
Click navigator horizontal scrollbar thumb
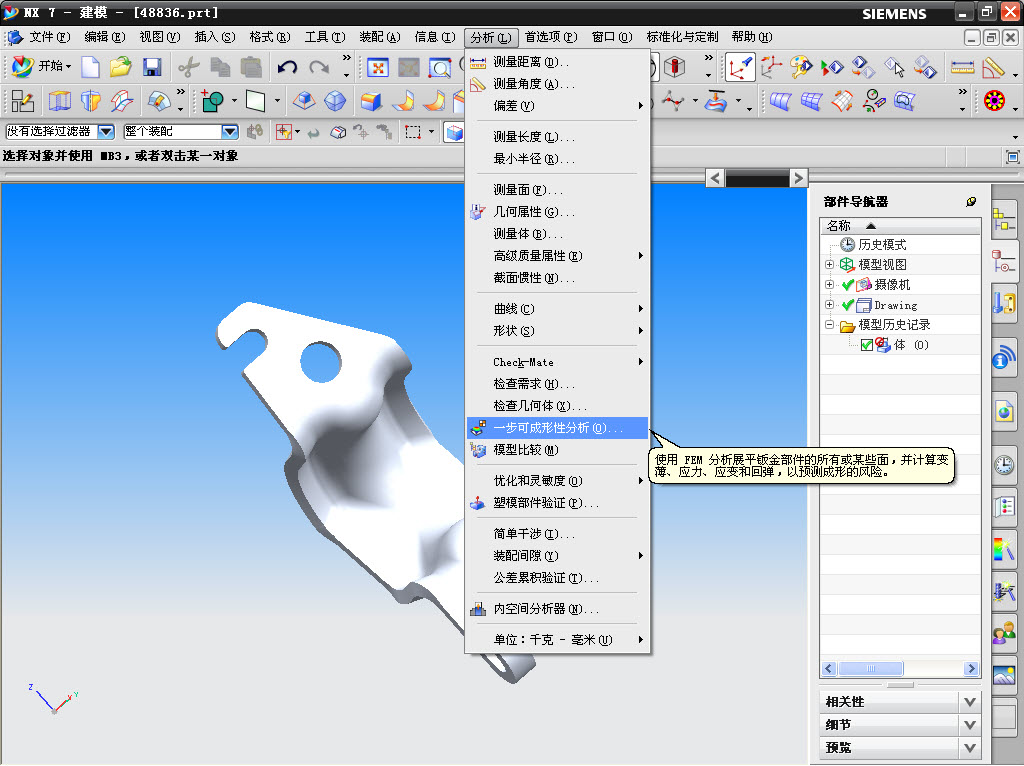point(871,669)
